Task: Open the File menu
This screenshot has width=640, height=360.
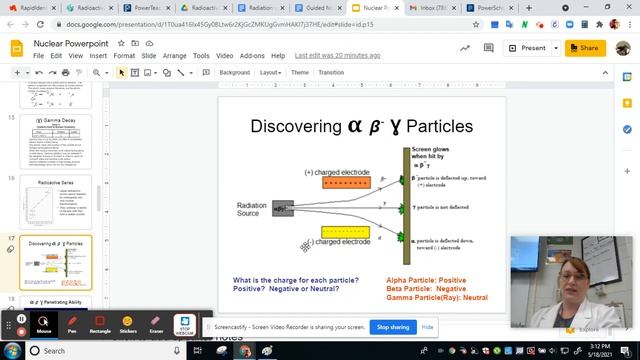Action: pyautogui.click(x=38, y=56)
